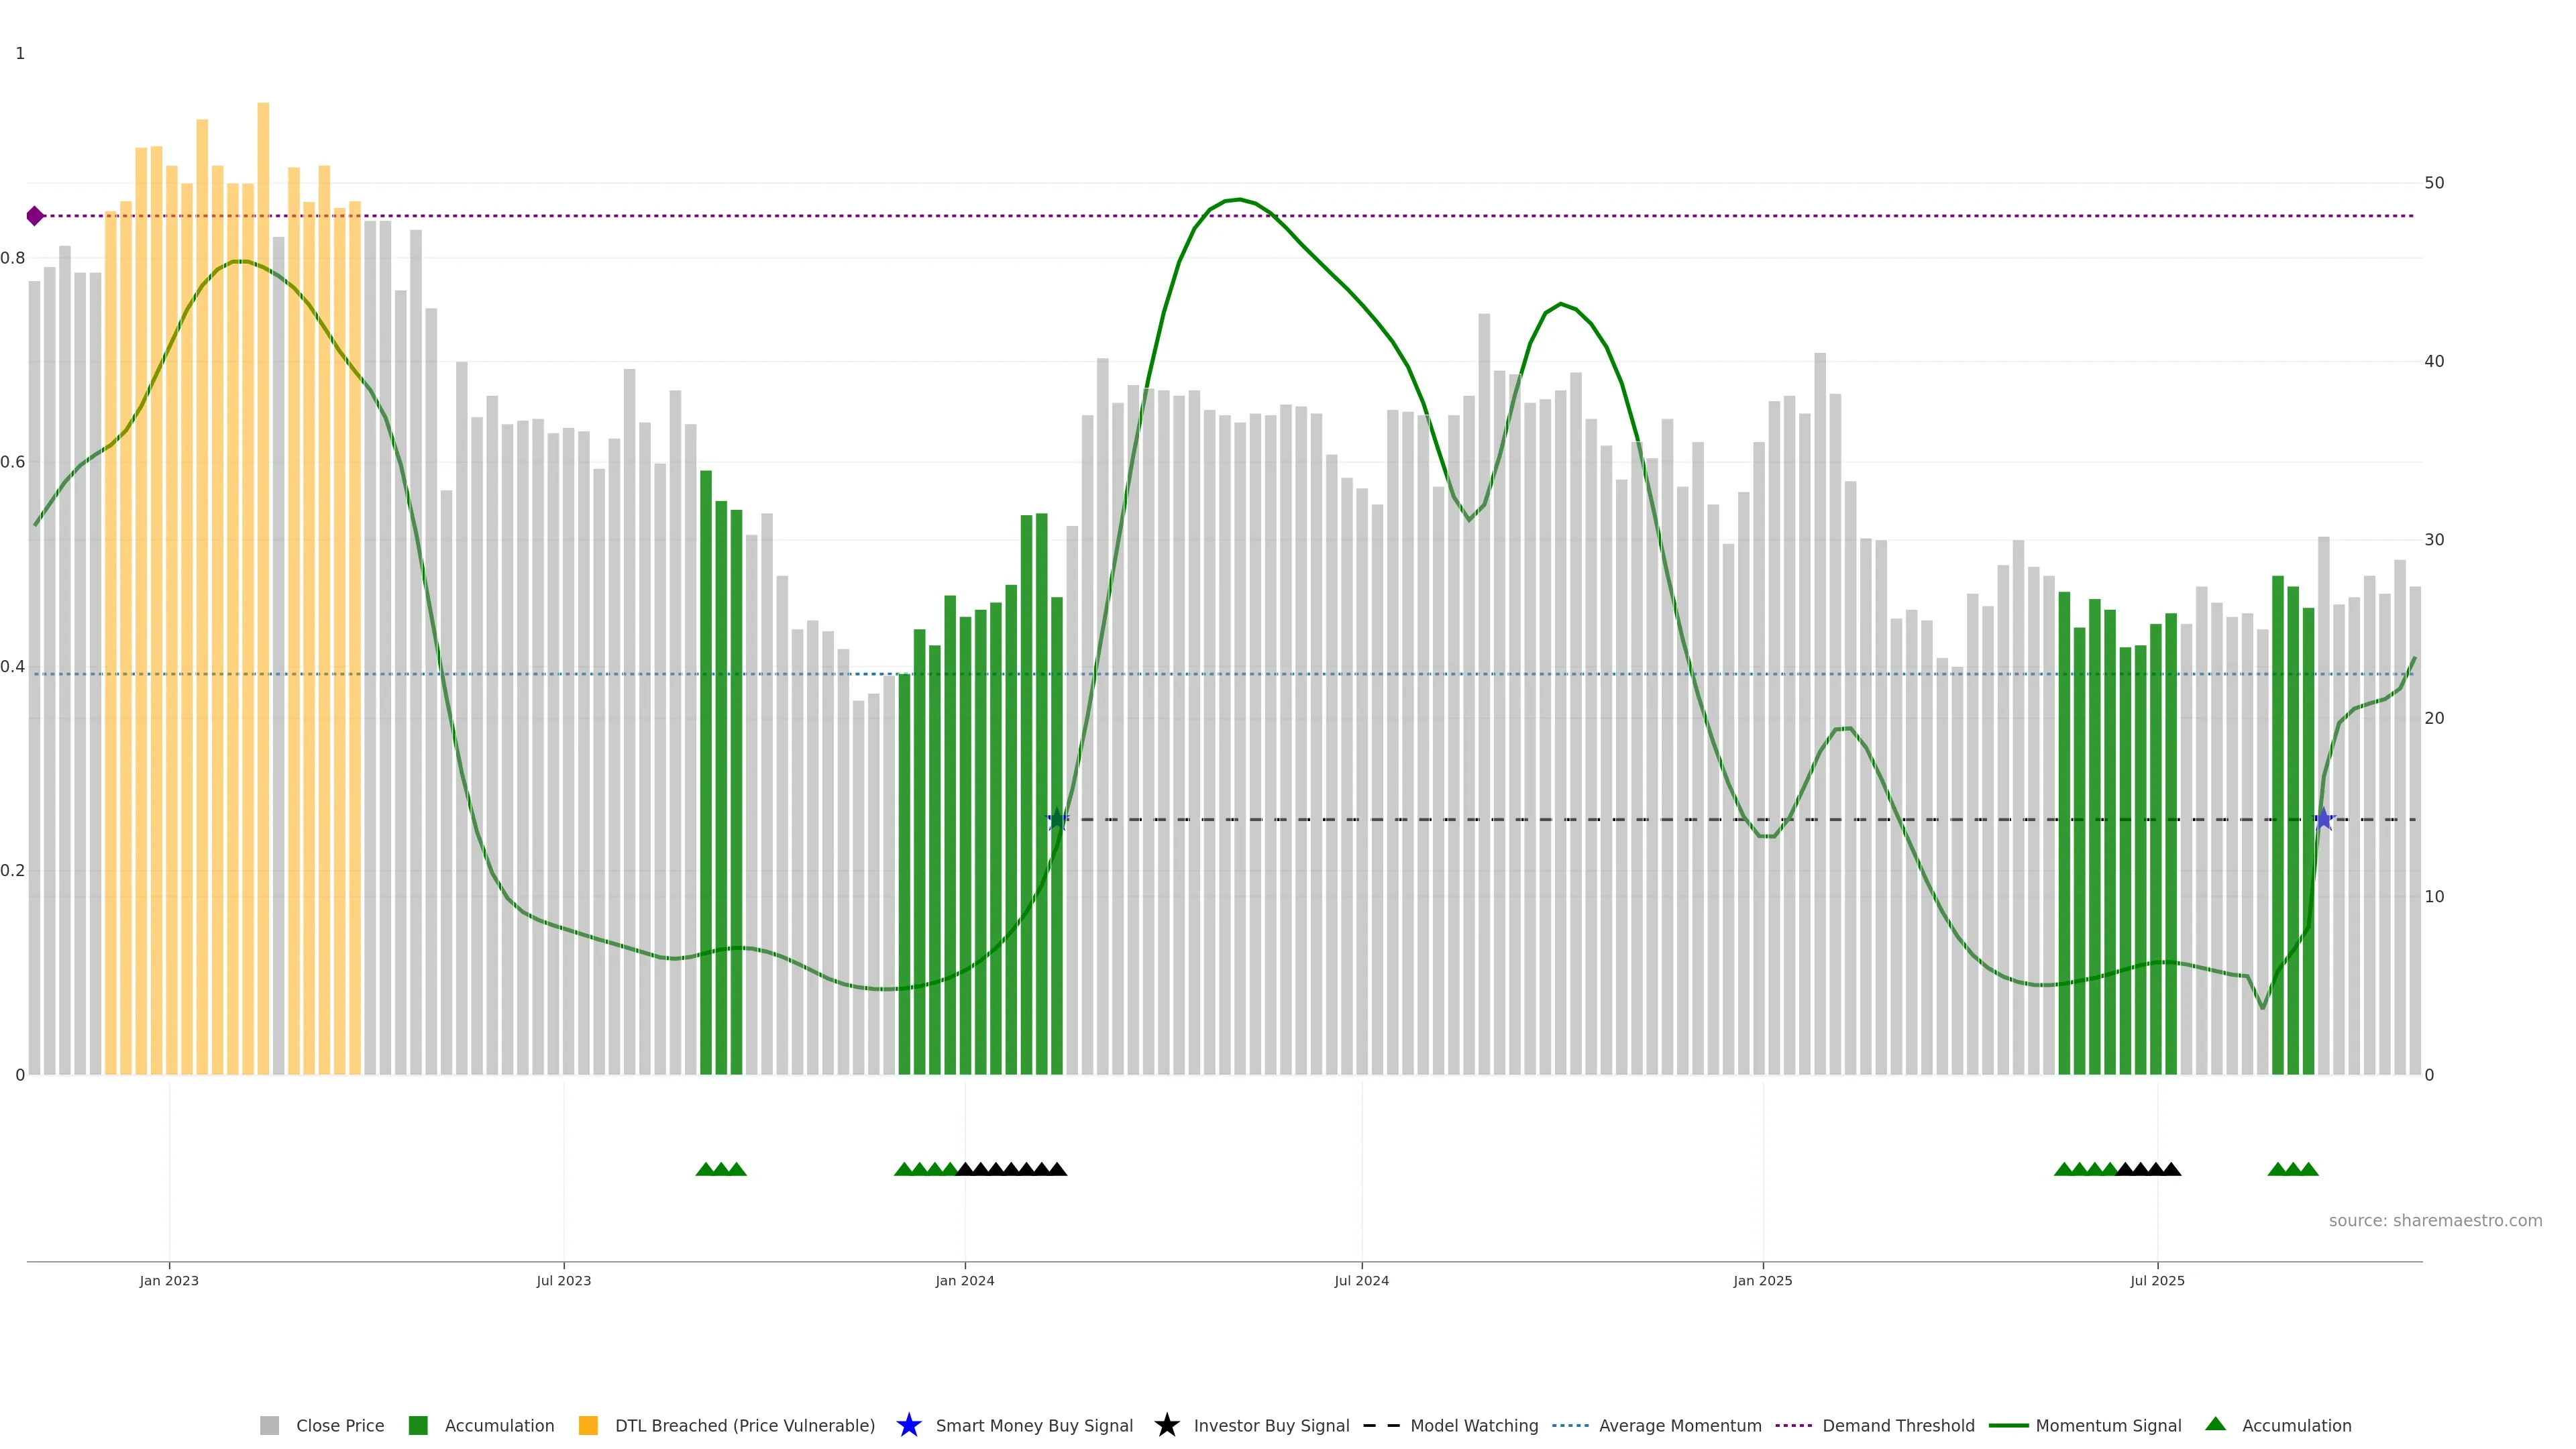Image resolution: width=2576 pixels, height=1449 pixels.
Task: Click the Momentum Signal legend line
Action: (x=2008, y=1425)
